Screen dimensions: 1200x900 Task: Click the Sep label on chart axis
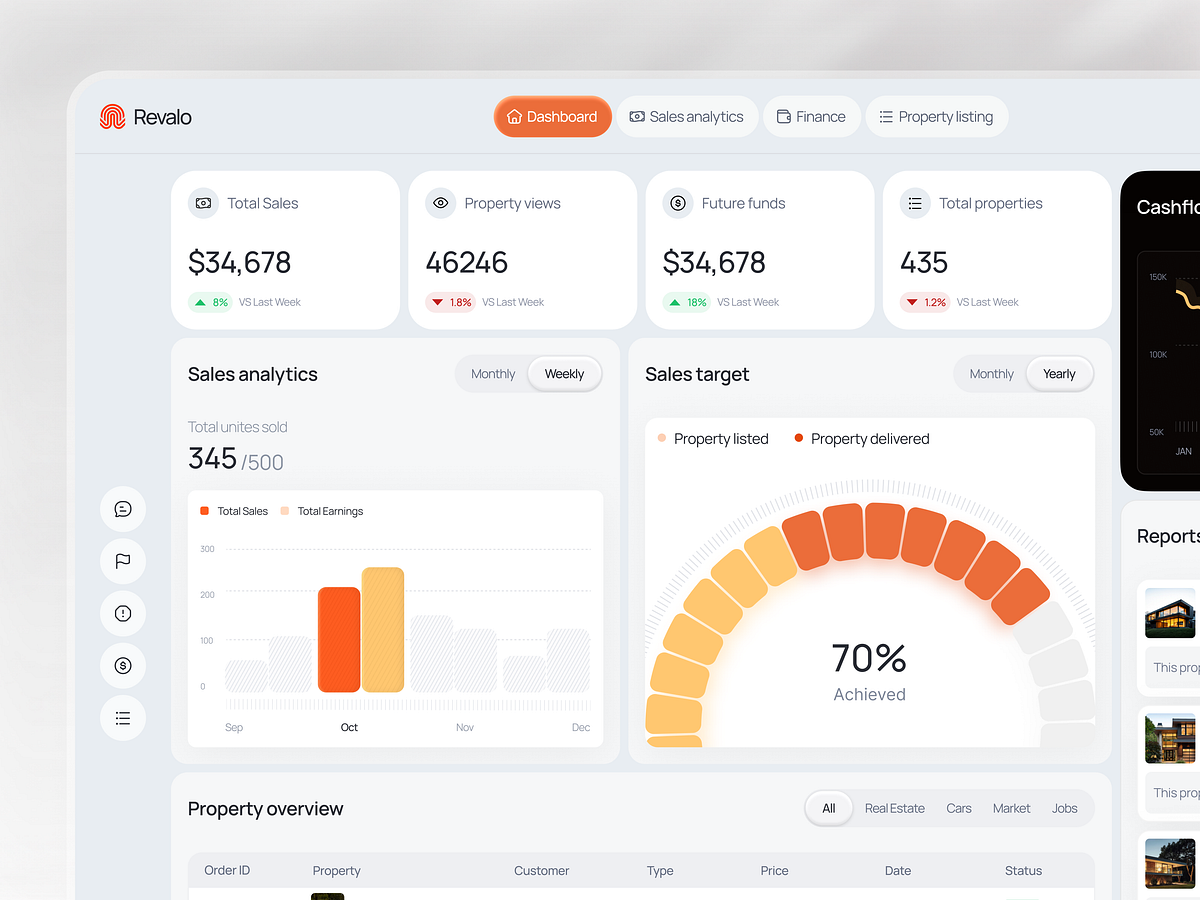coord(234,727)
